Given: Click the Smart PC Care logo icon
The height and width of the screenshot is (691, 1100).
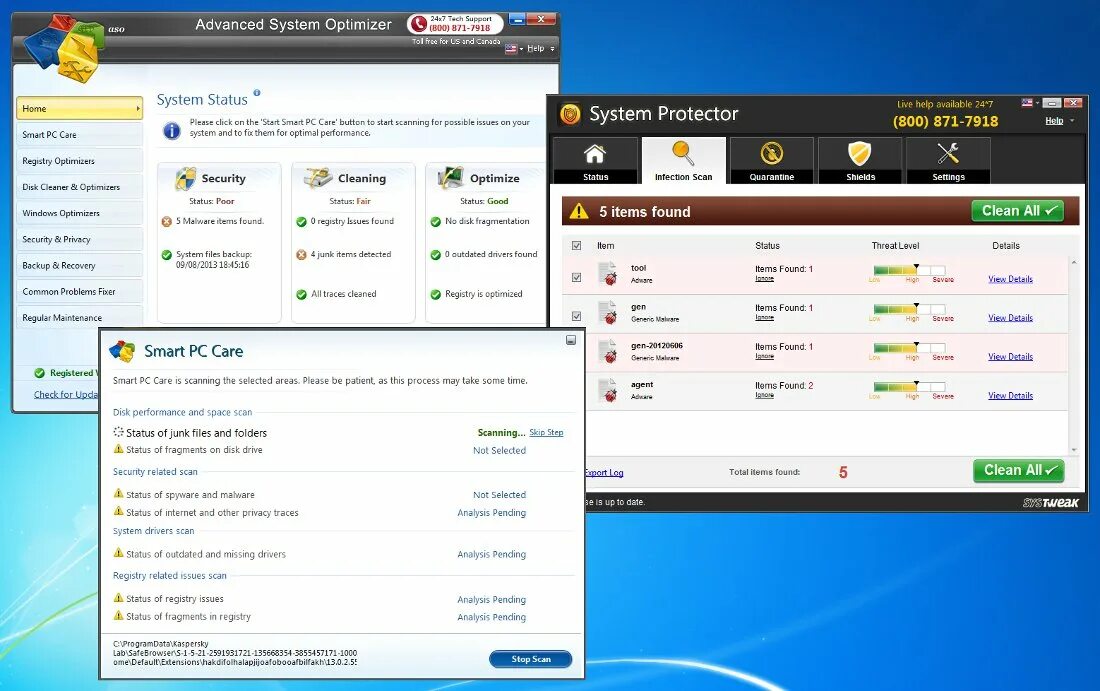Looking at the screenshot, I should 122,351.
